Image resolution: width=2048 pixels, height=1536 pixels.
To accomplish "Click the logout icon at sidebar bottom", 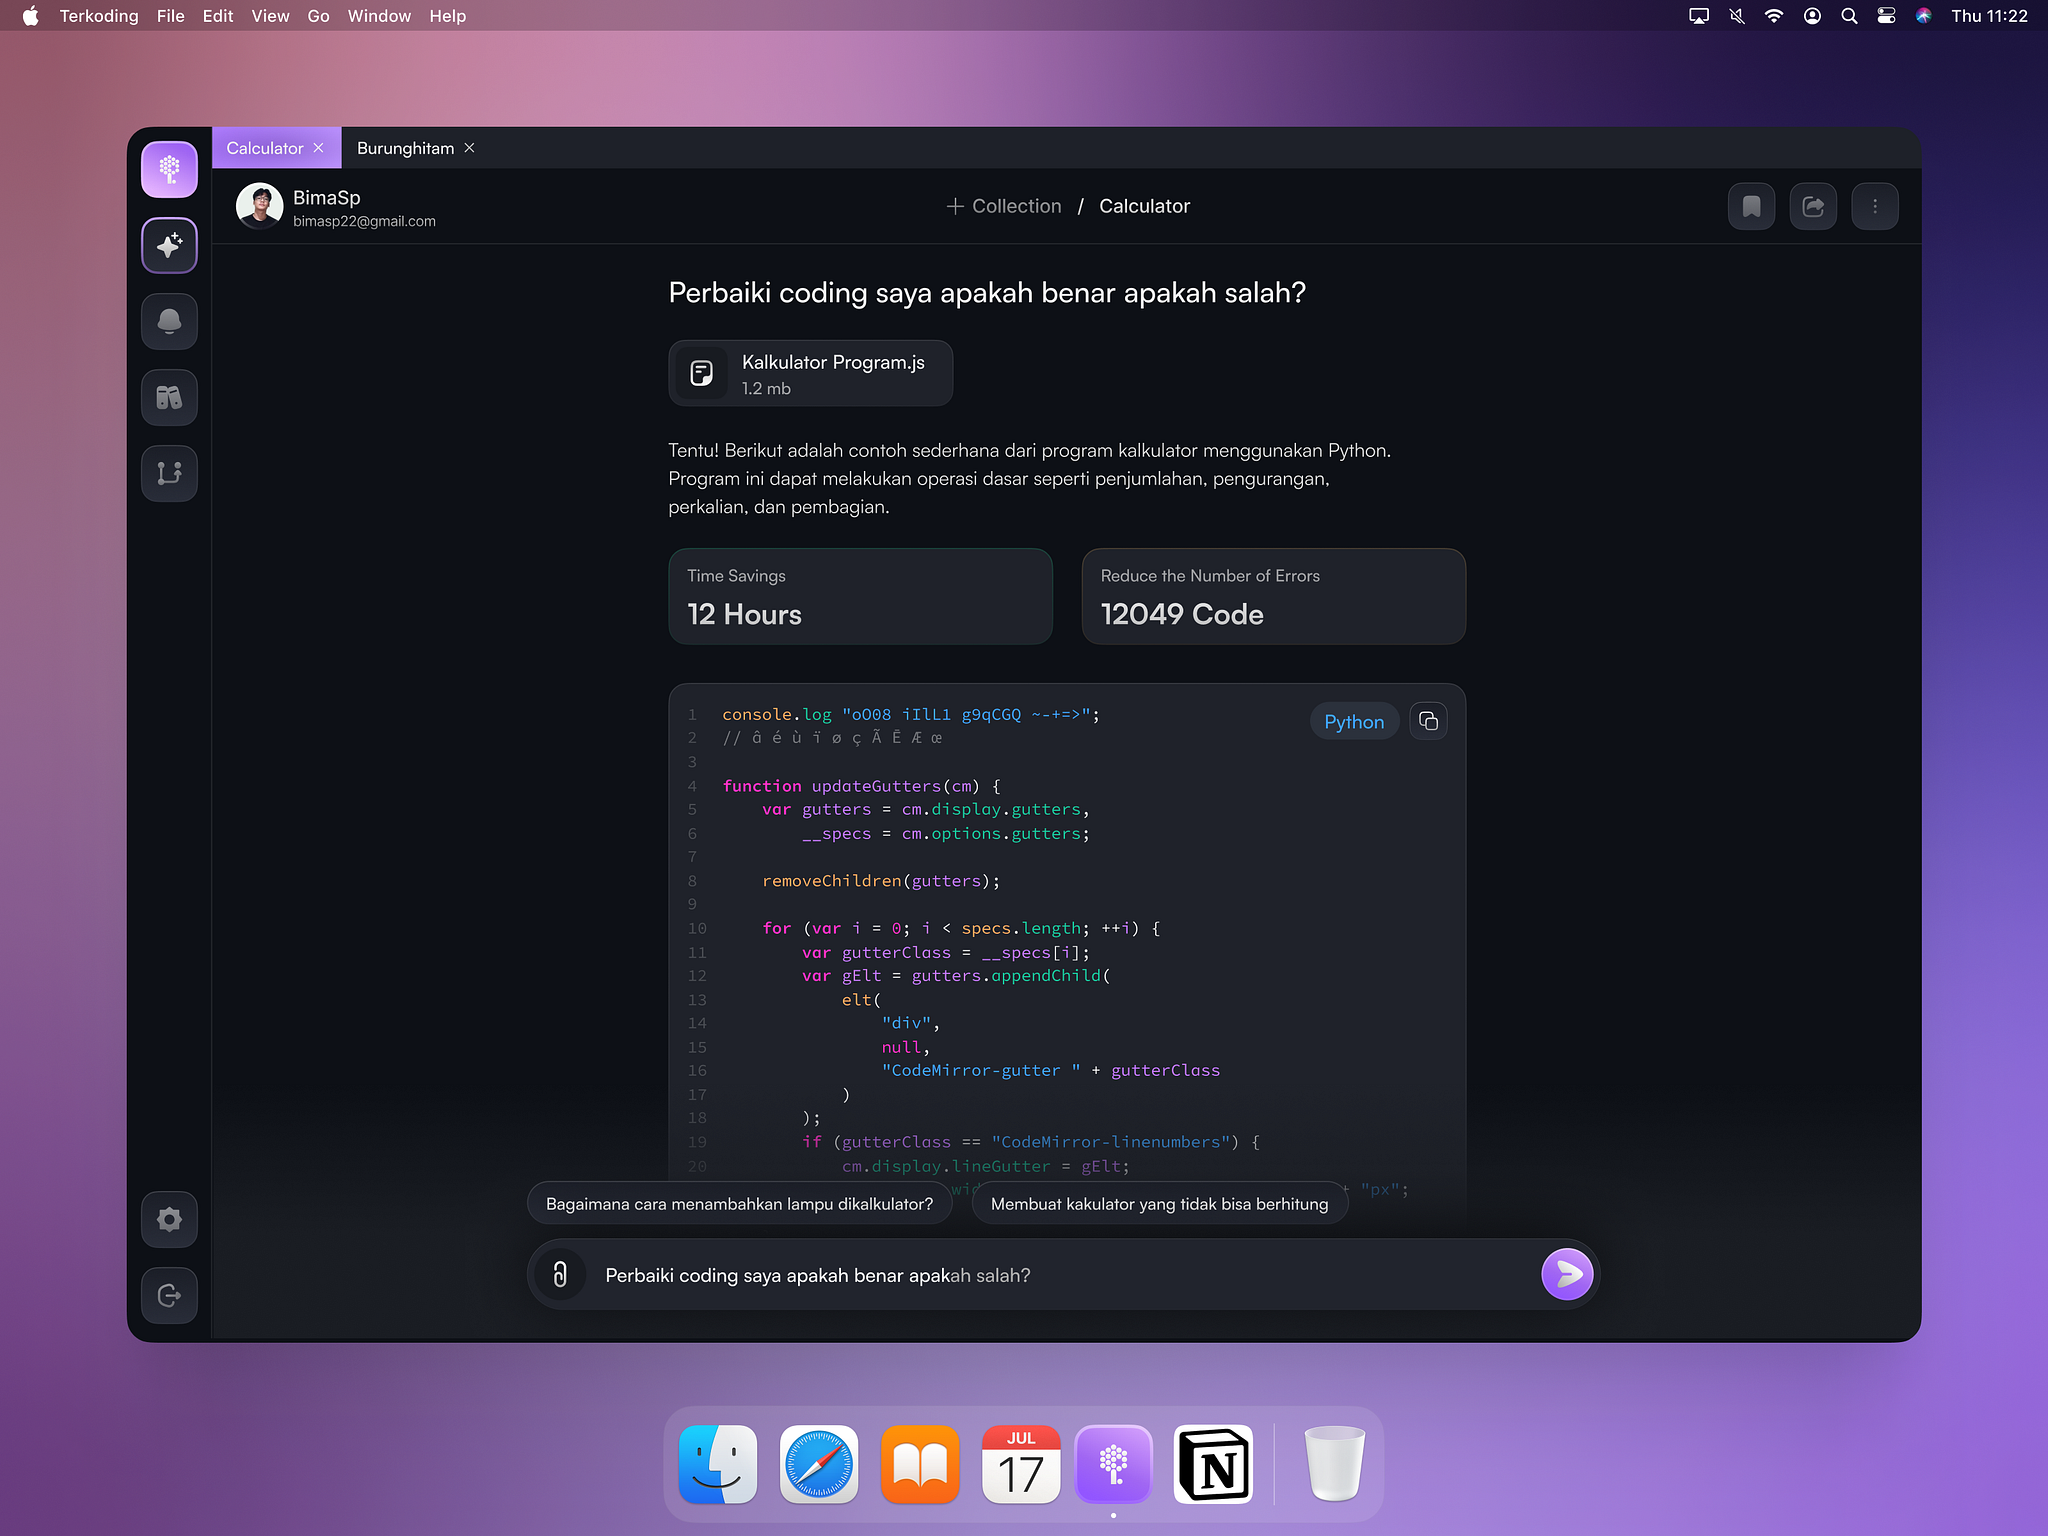I will pyautogui.click(x=169, y=1296).
